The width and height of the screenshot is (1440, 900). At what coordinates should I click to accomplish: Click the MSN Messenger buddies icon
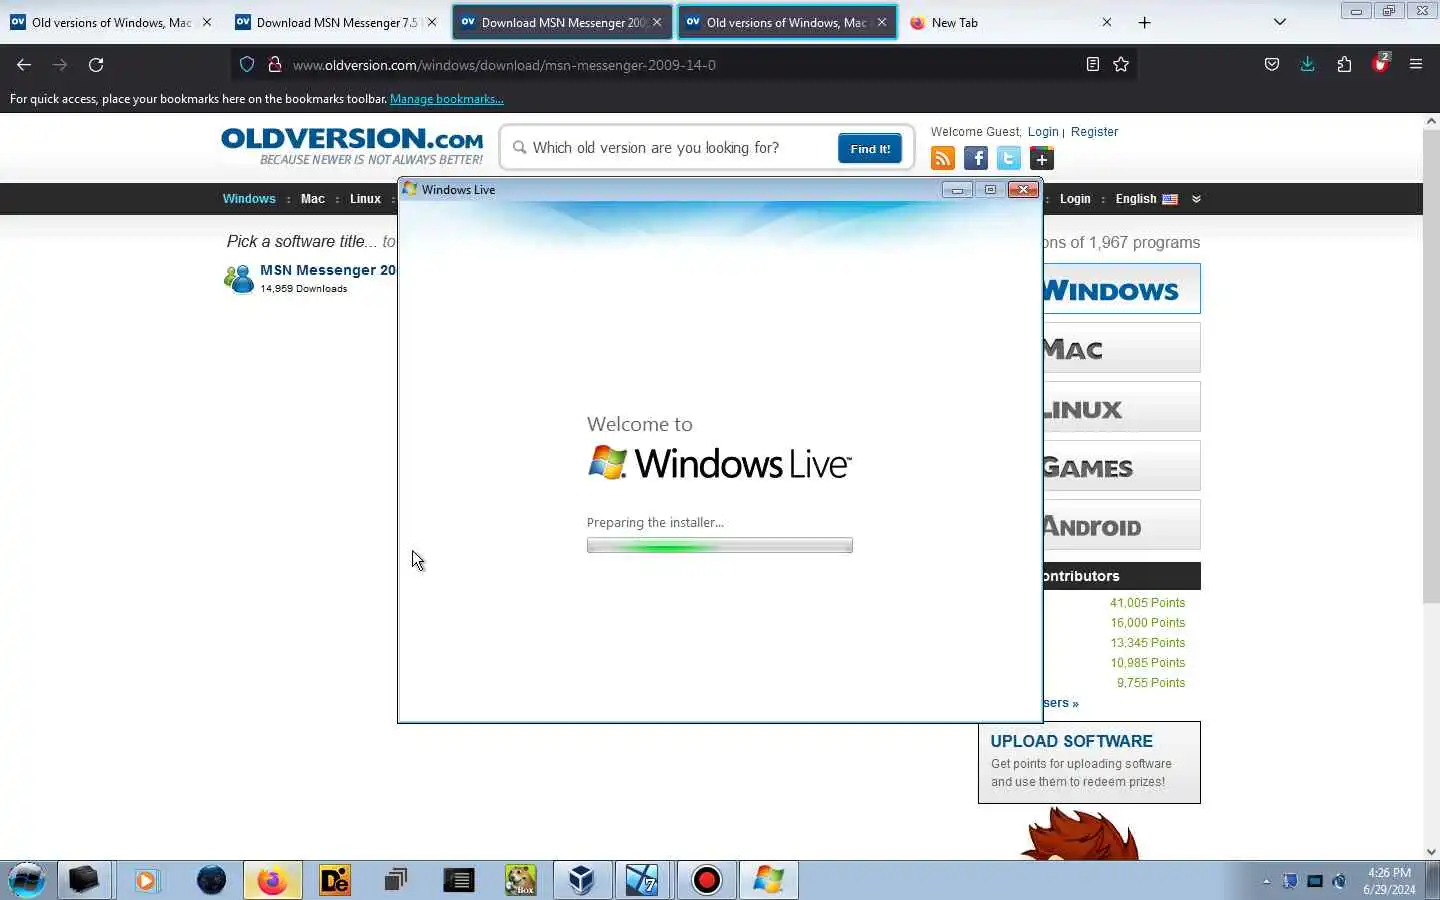click(239, 278)
